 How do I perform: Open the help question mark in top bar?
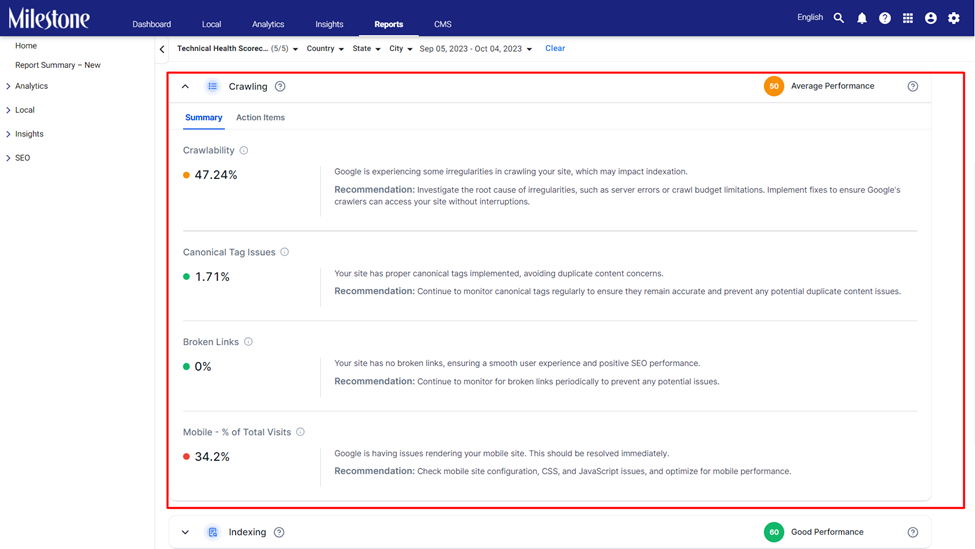(885, 18)
